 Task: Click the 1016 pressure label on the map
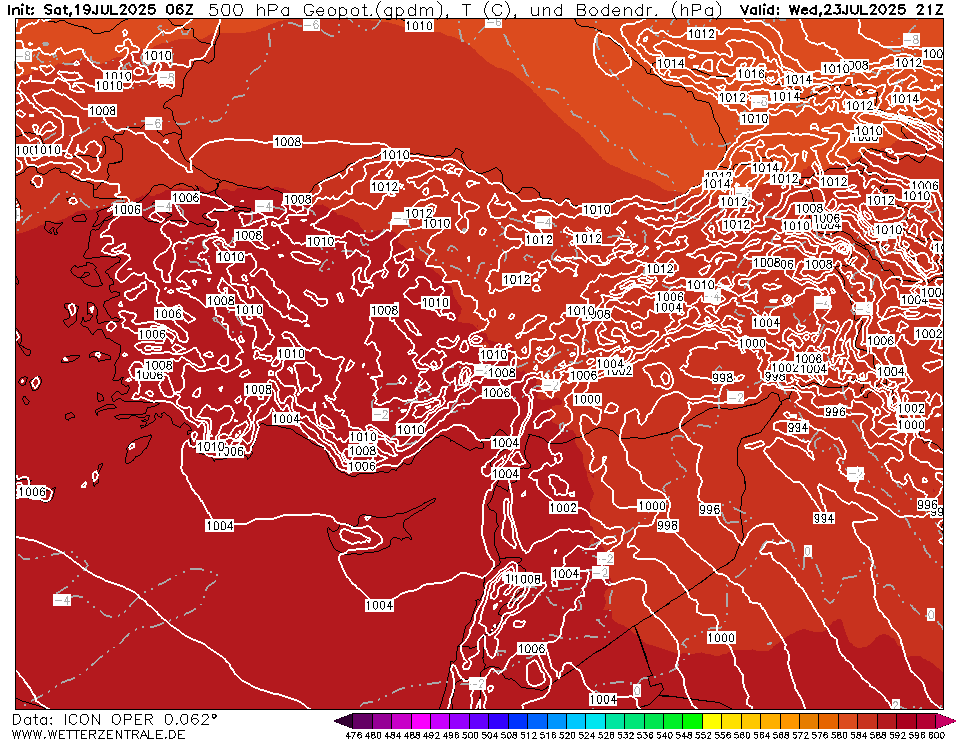pos(751,74)
